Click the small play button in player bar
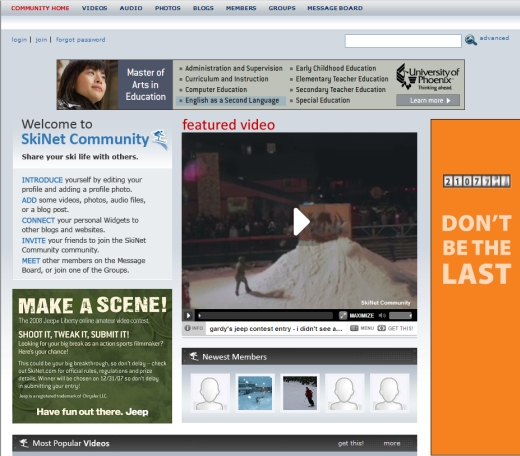Screen dimensions: 520x456 click(x=188, y=315)
